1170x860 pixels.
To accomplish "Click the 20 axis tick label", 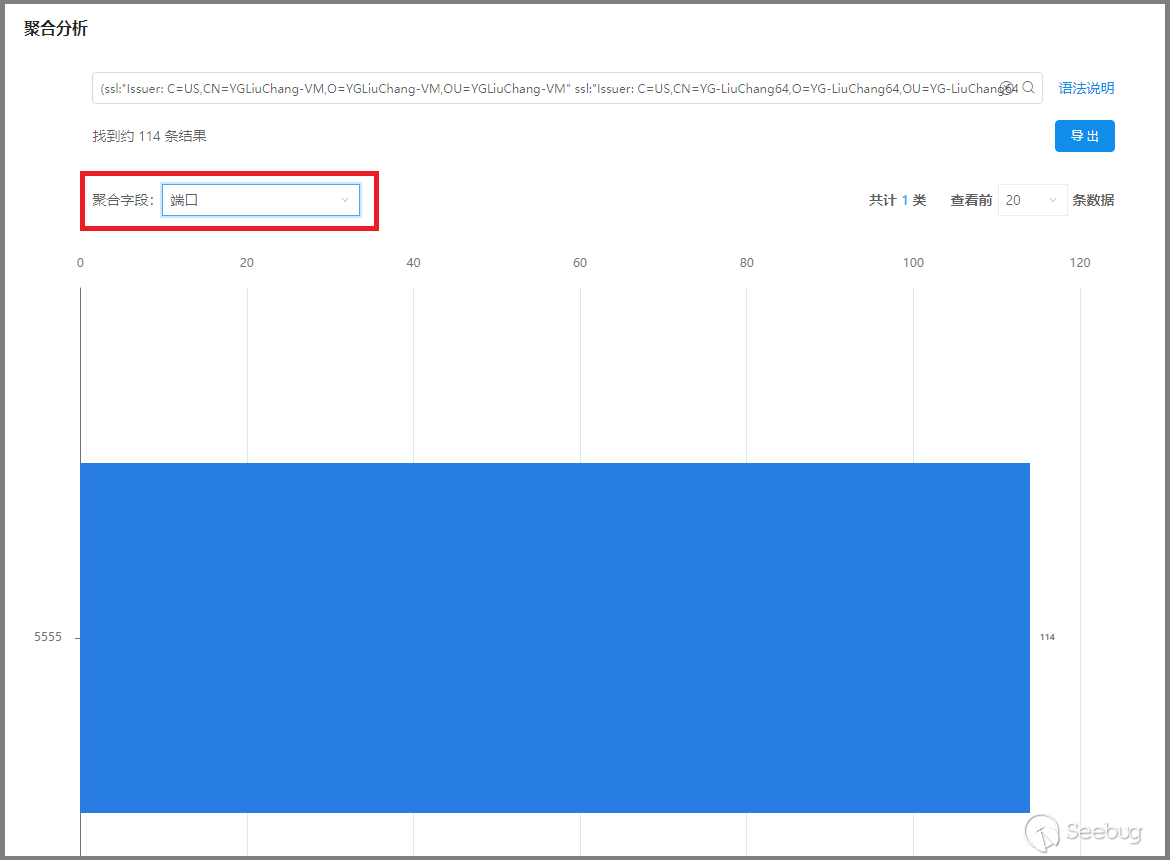I will click(x=247, y=263).
